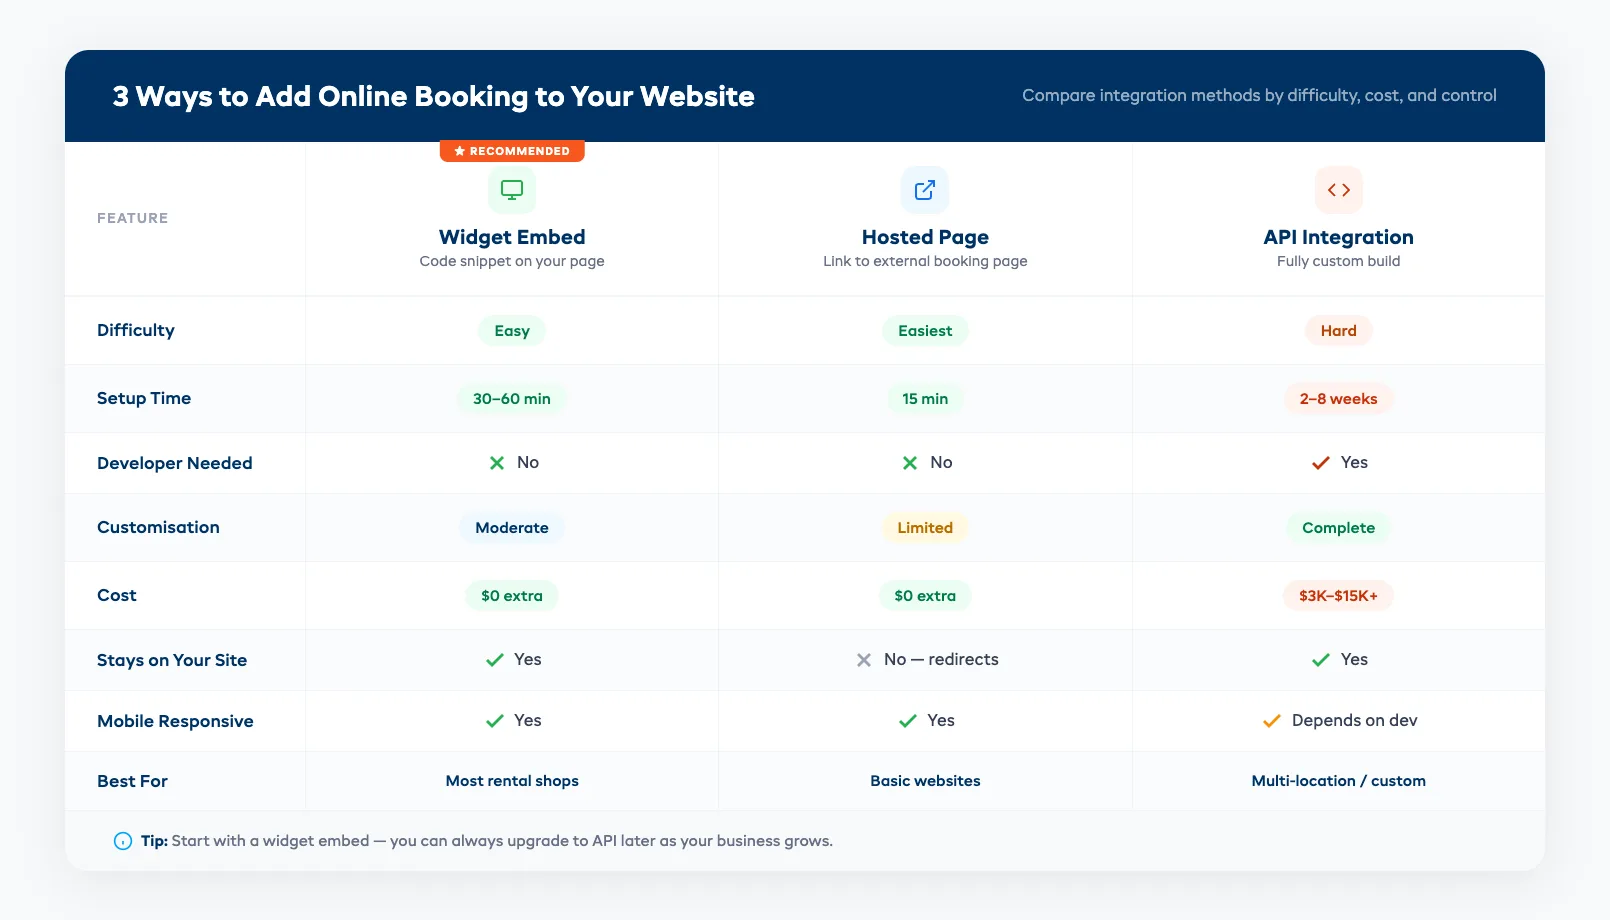The width and height of the screenshot is (1610, 920).
Task: Click the Most rental shops link
Action: tap(512, 781)
